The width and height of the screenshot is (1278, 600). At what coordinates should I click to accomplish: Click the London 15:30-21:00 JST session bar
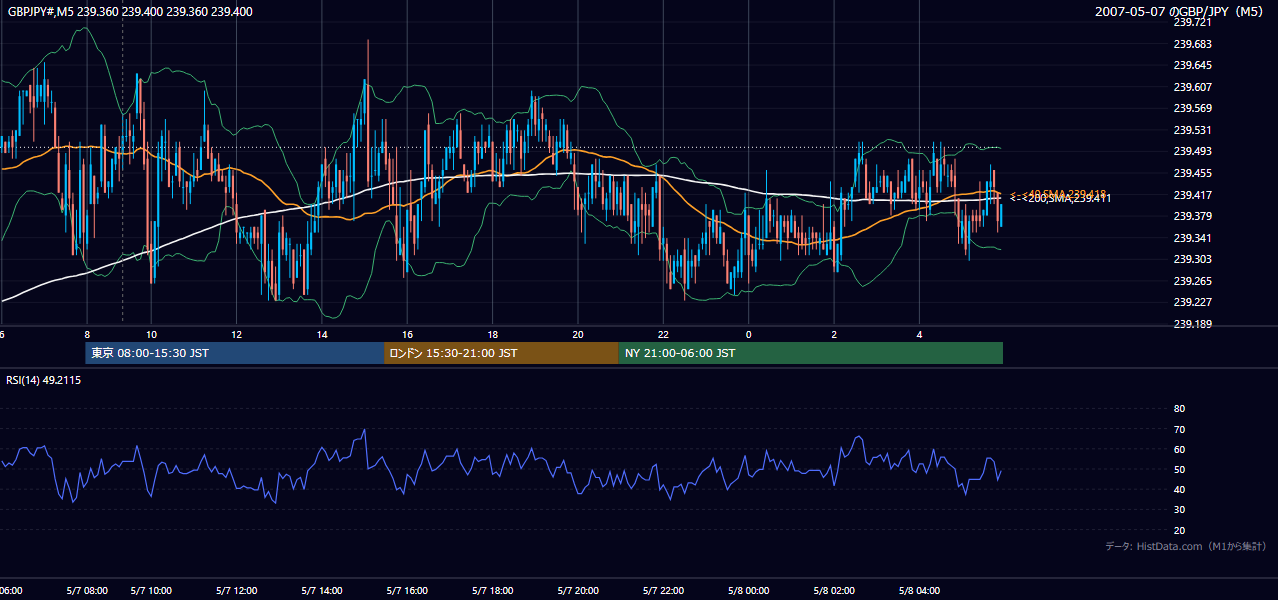point(501,353)
